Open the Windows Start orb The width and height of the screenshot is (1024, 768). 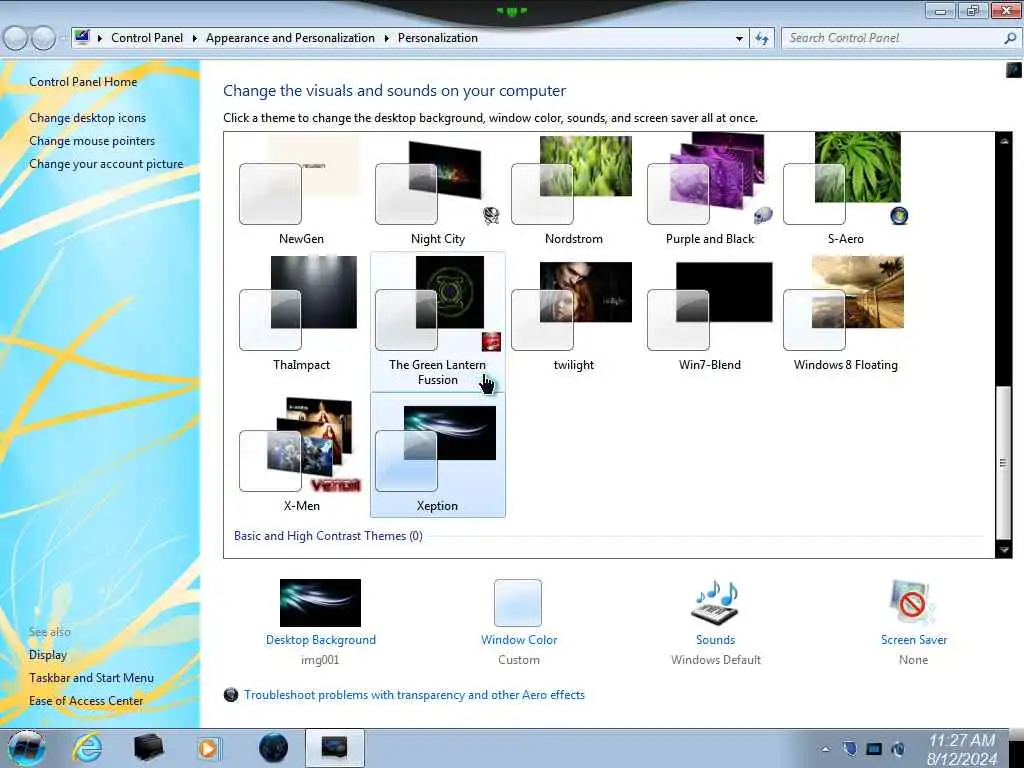tap(27, 748)
